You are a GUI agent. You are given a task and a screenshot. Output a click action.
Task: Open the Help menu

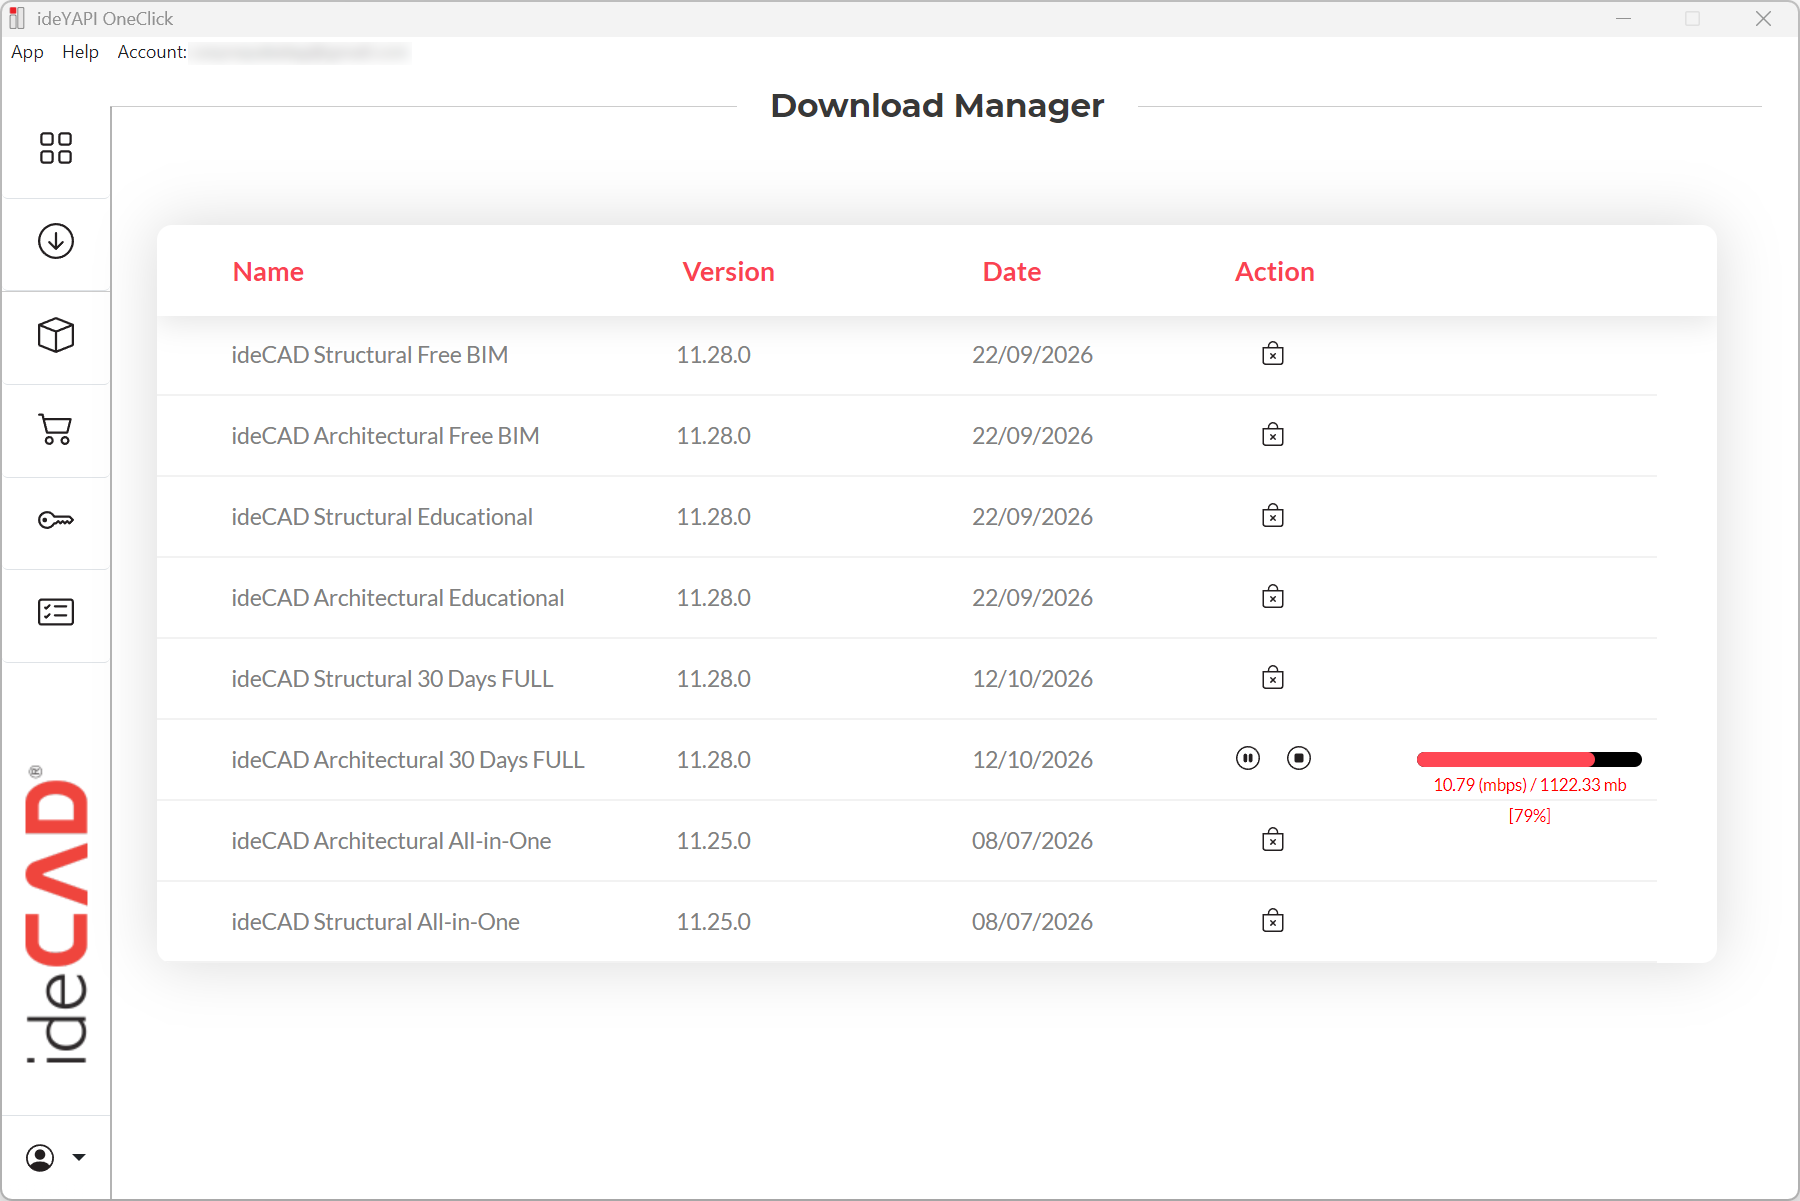(x=80, y=52)
